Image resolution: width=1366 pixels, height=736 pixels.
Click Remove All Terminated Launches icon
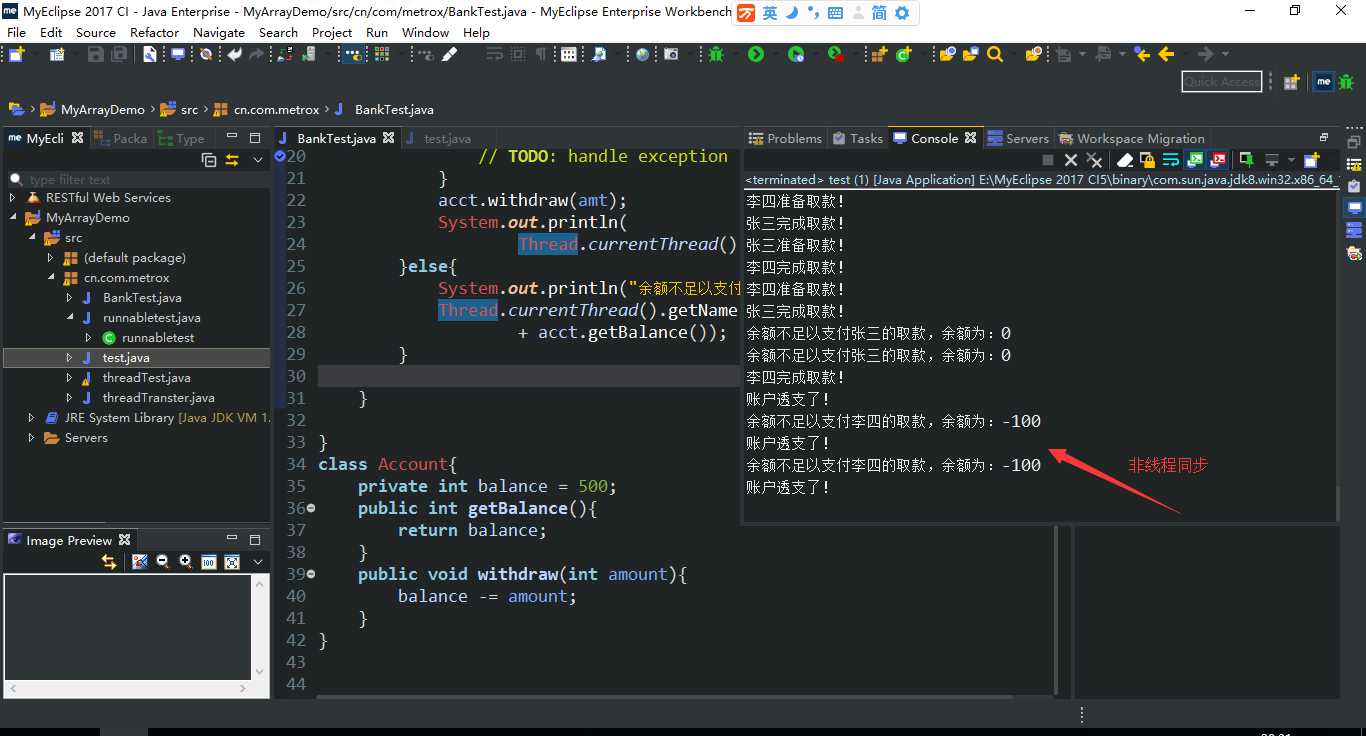(1094, 160)
